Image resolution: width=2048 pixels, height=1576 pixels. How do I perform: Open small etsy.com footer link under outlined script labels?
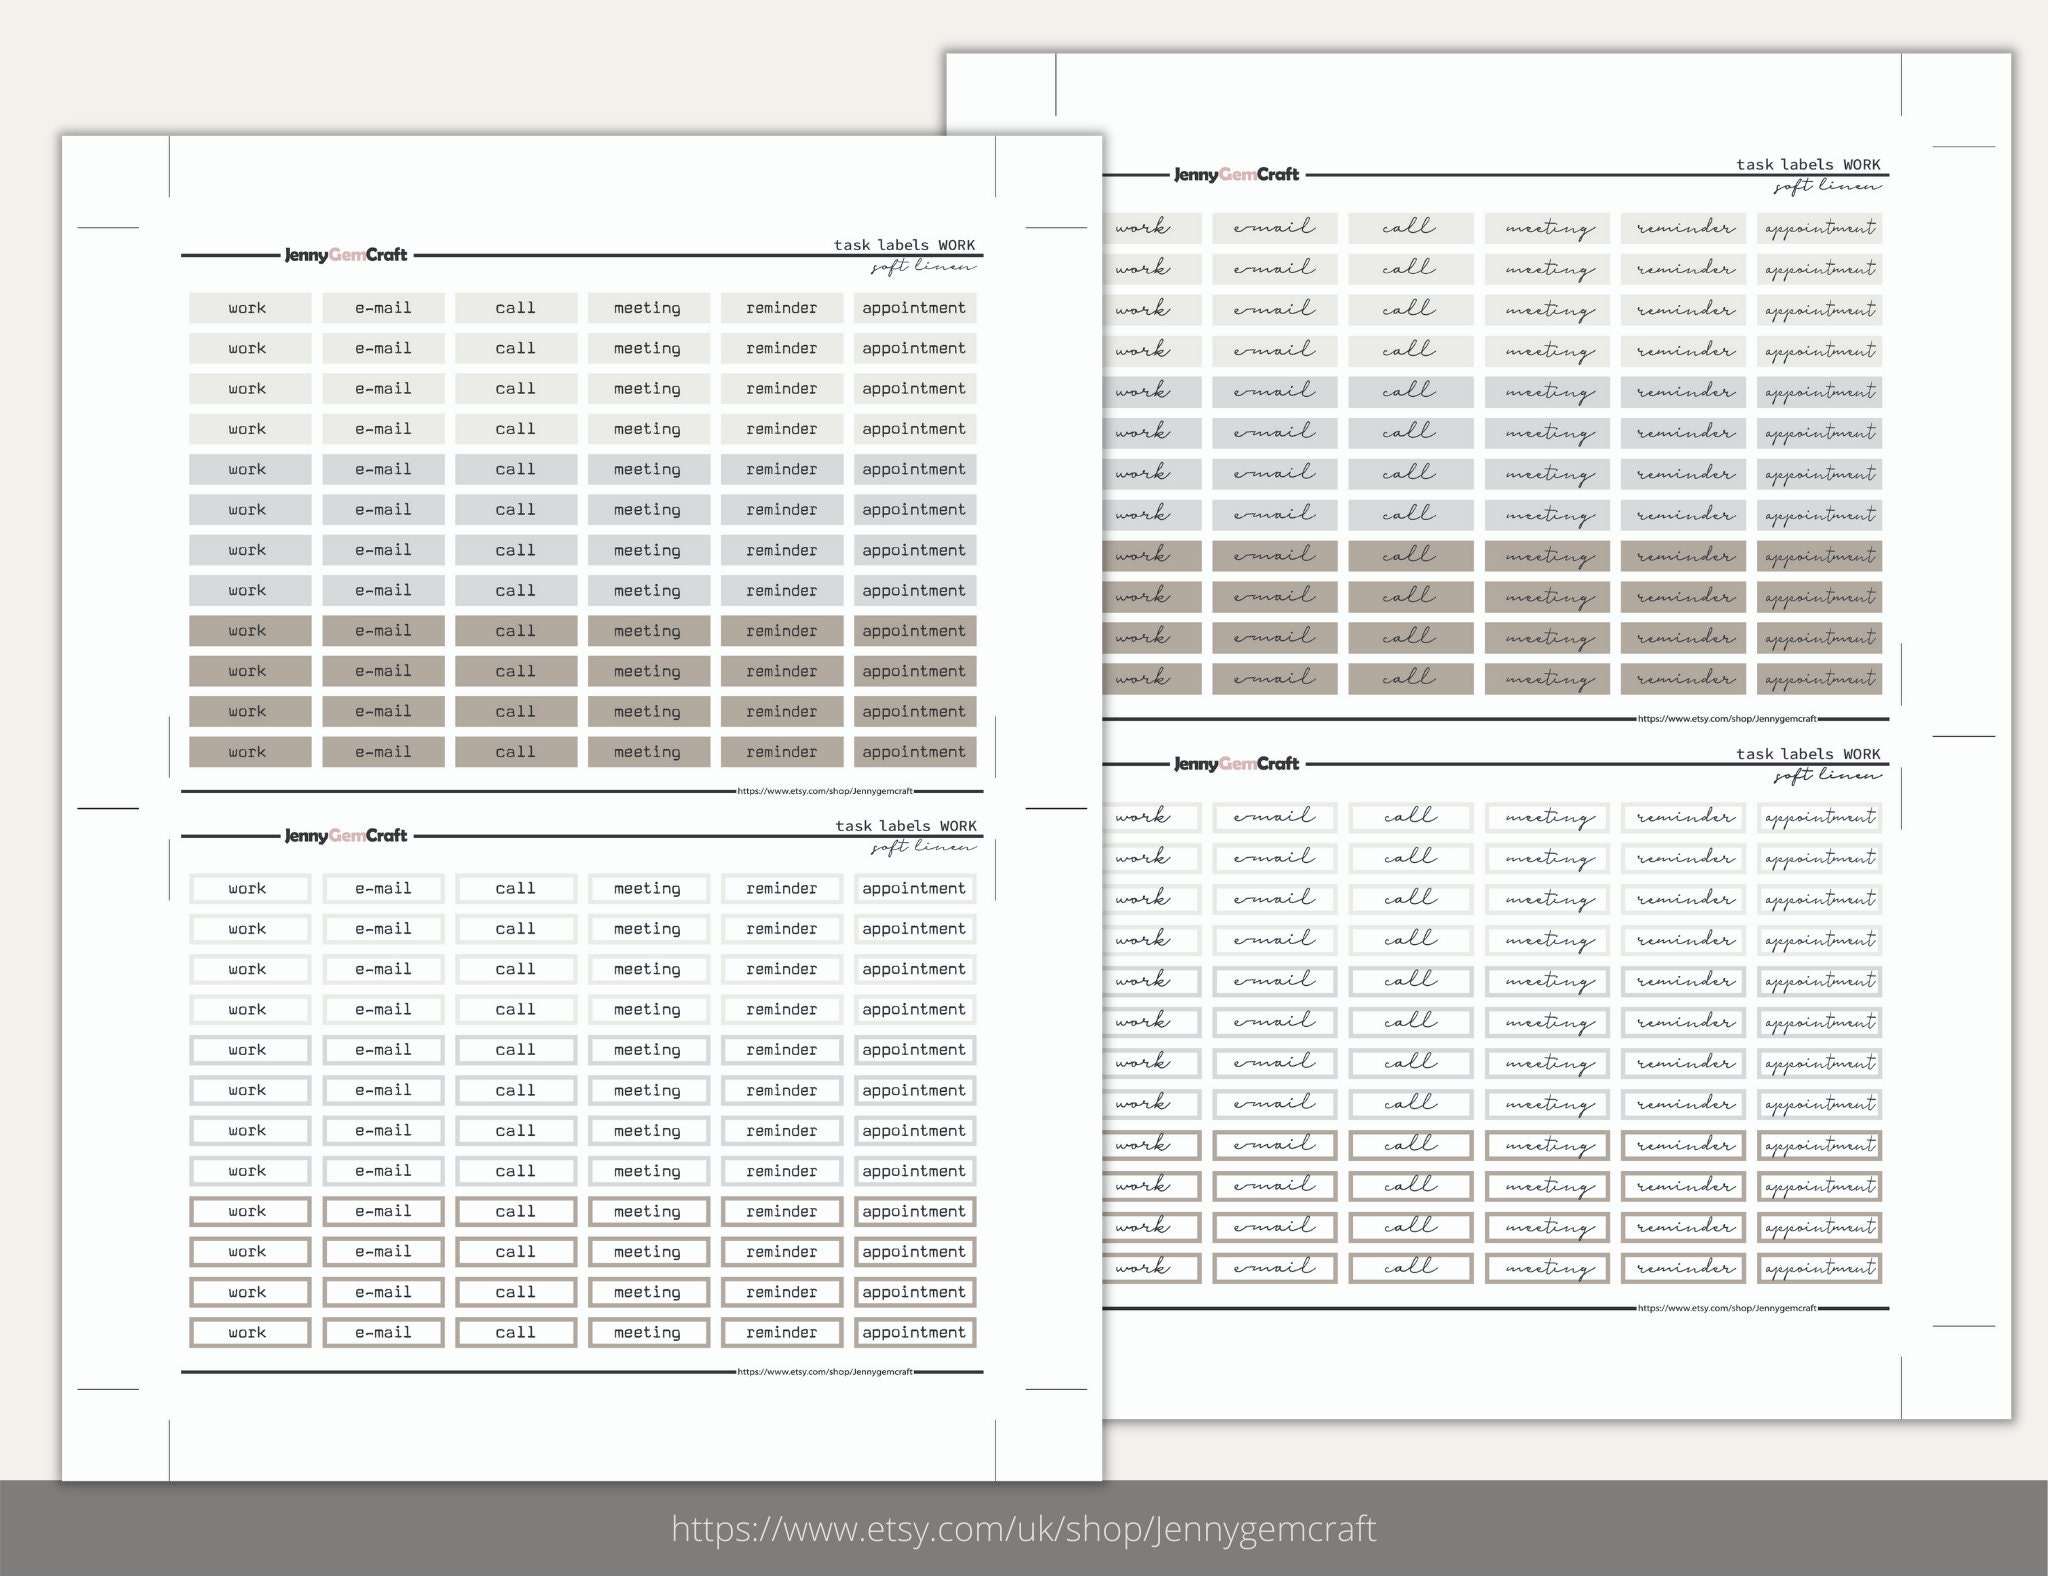click(x=1727, y=1308)
